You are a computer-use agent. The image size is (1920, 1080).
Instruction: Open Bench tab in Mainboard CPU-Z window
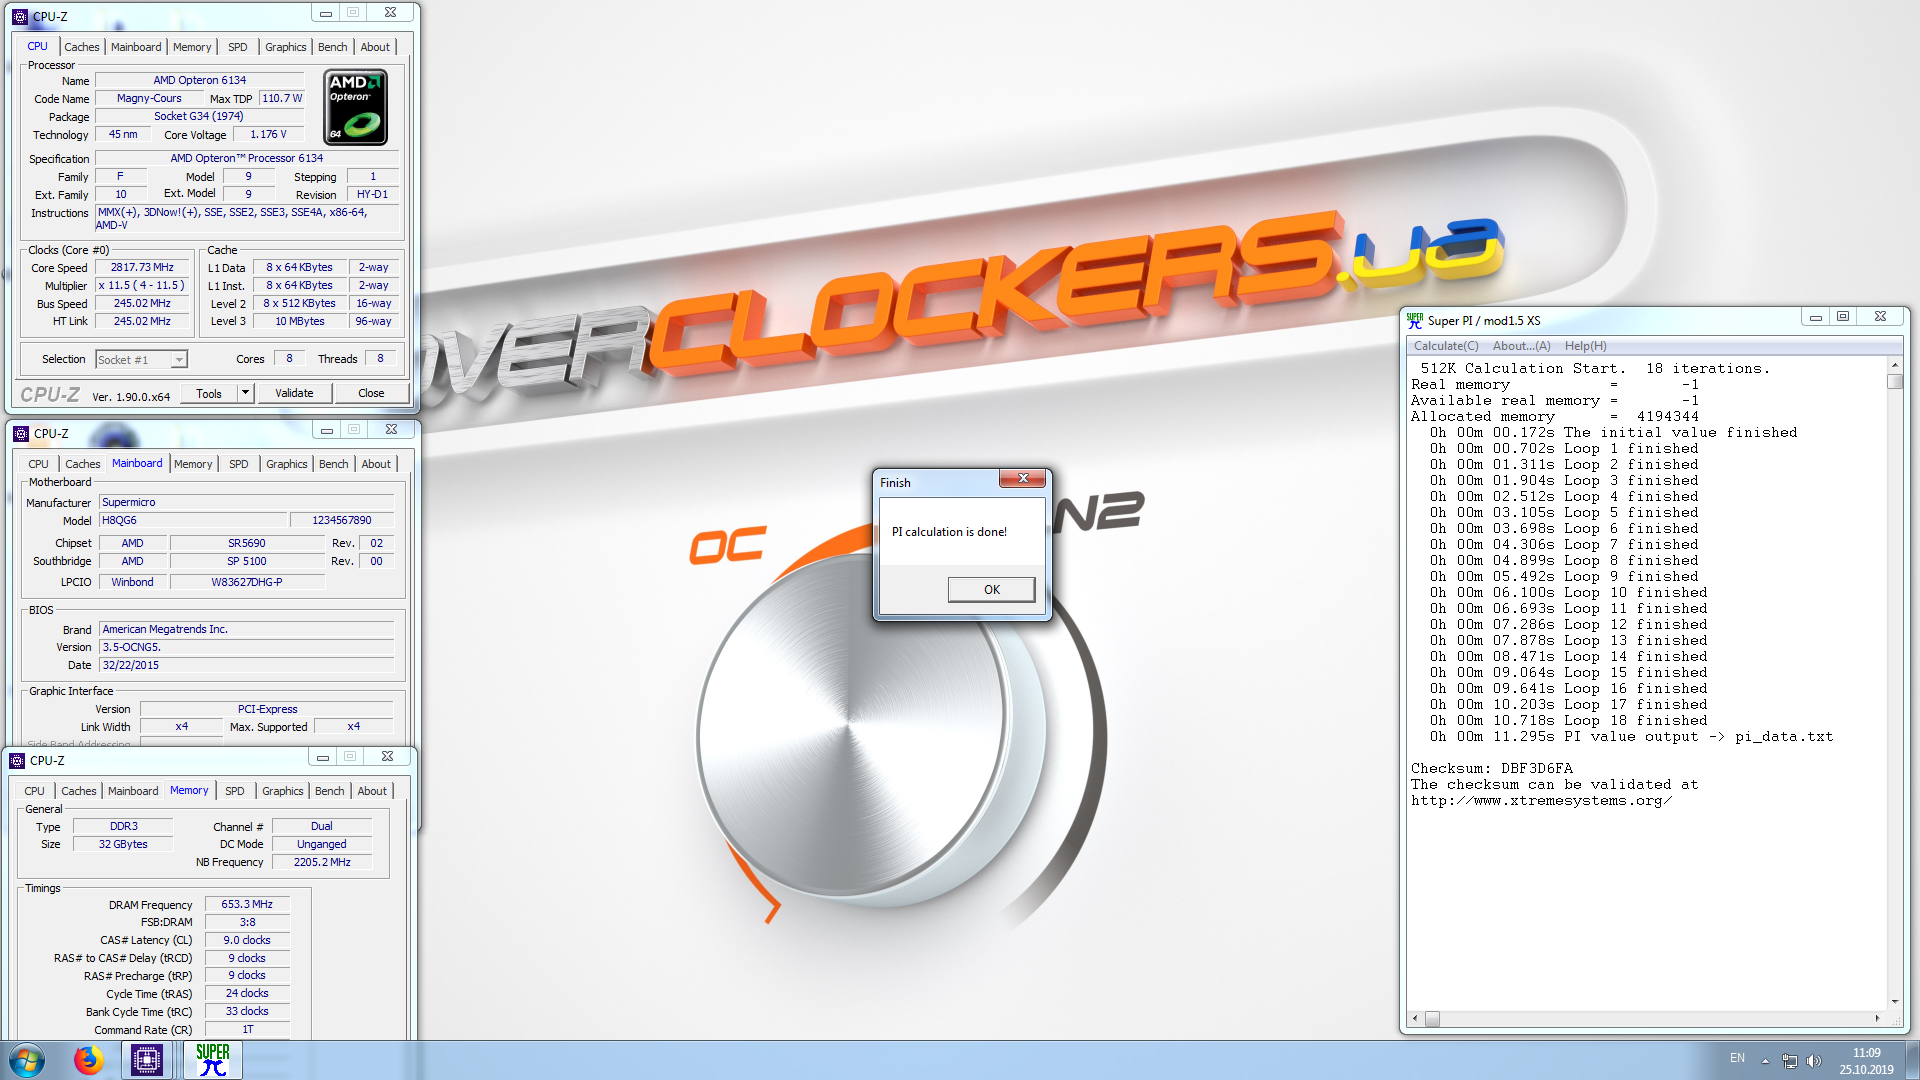pos(334,464)
